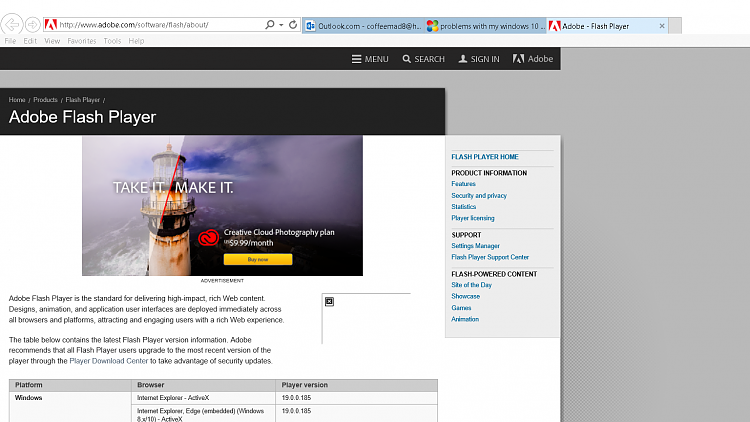Go to the Flash Player breadcrumb
Screen dimensions: 750x422
(x=83, y=100)
